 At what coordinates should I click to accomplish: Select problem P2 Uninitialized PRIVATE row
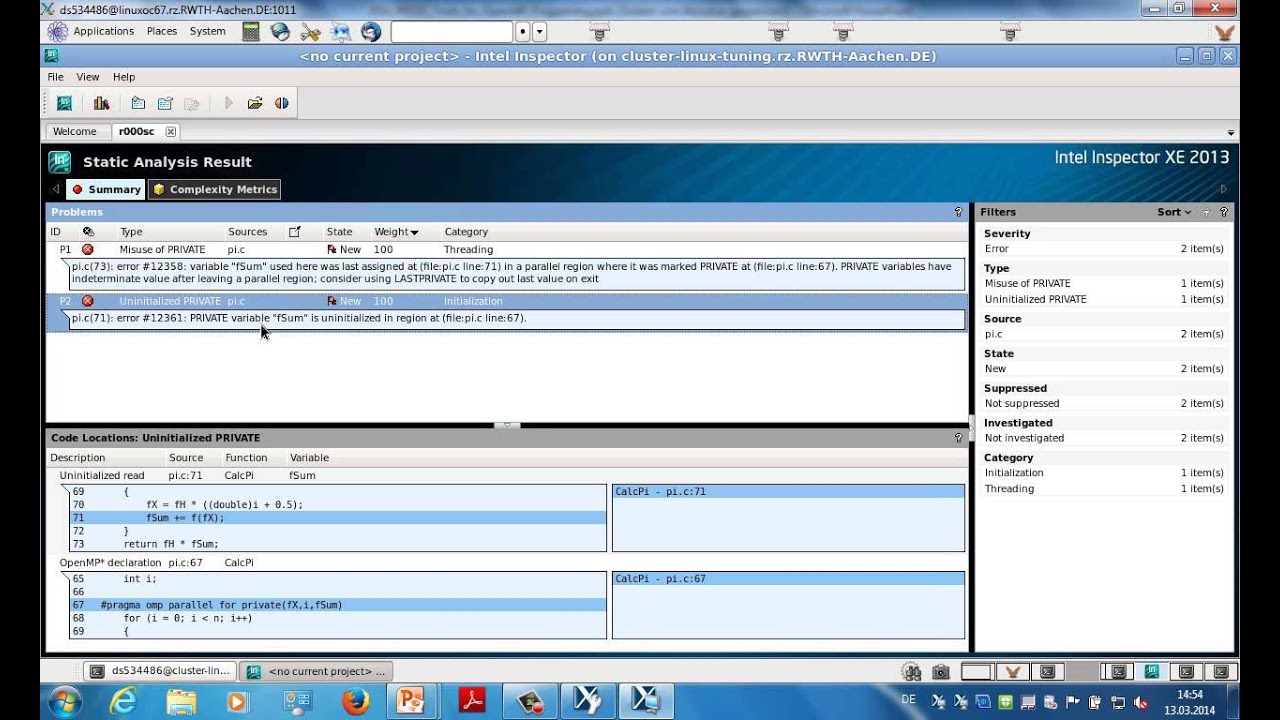coord(506,301)
